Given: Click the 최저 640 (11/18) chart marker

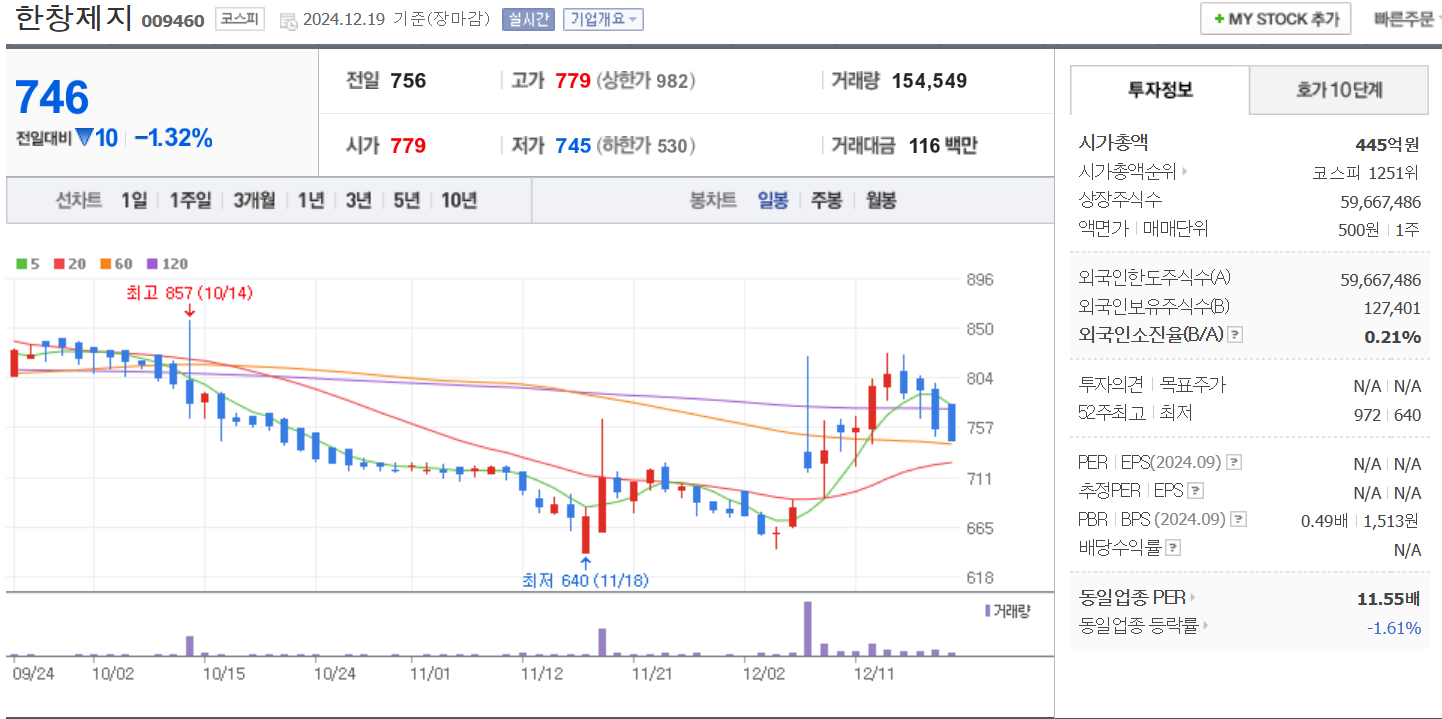Looking at the screenshot, I should point(585,580).
